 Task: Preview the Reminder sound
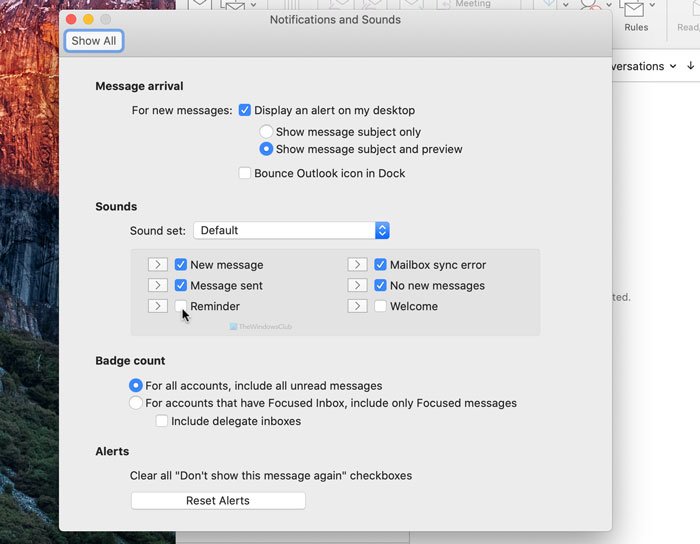point(158,306)
